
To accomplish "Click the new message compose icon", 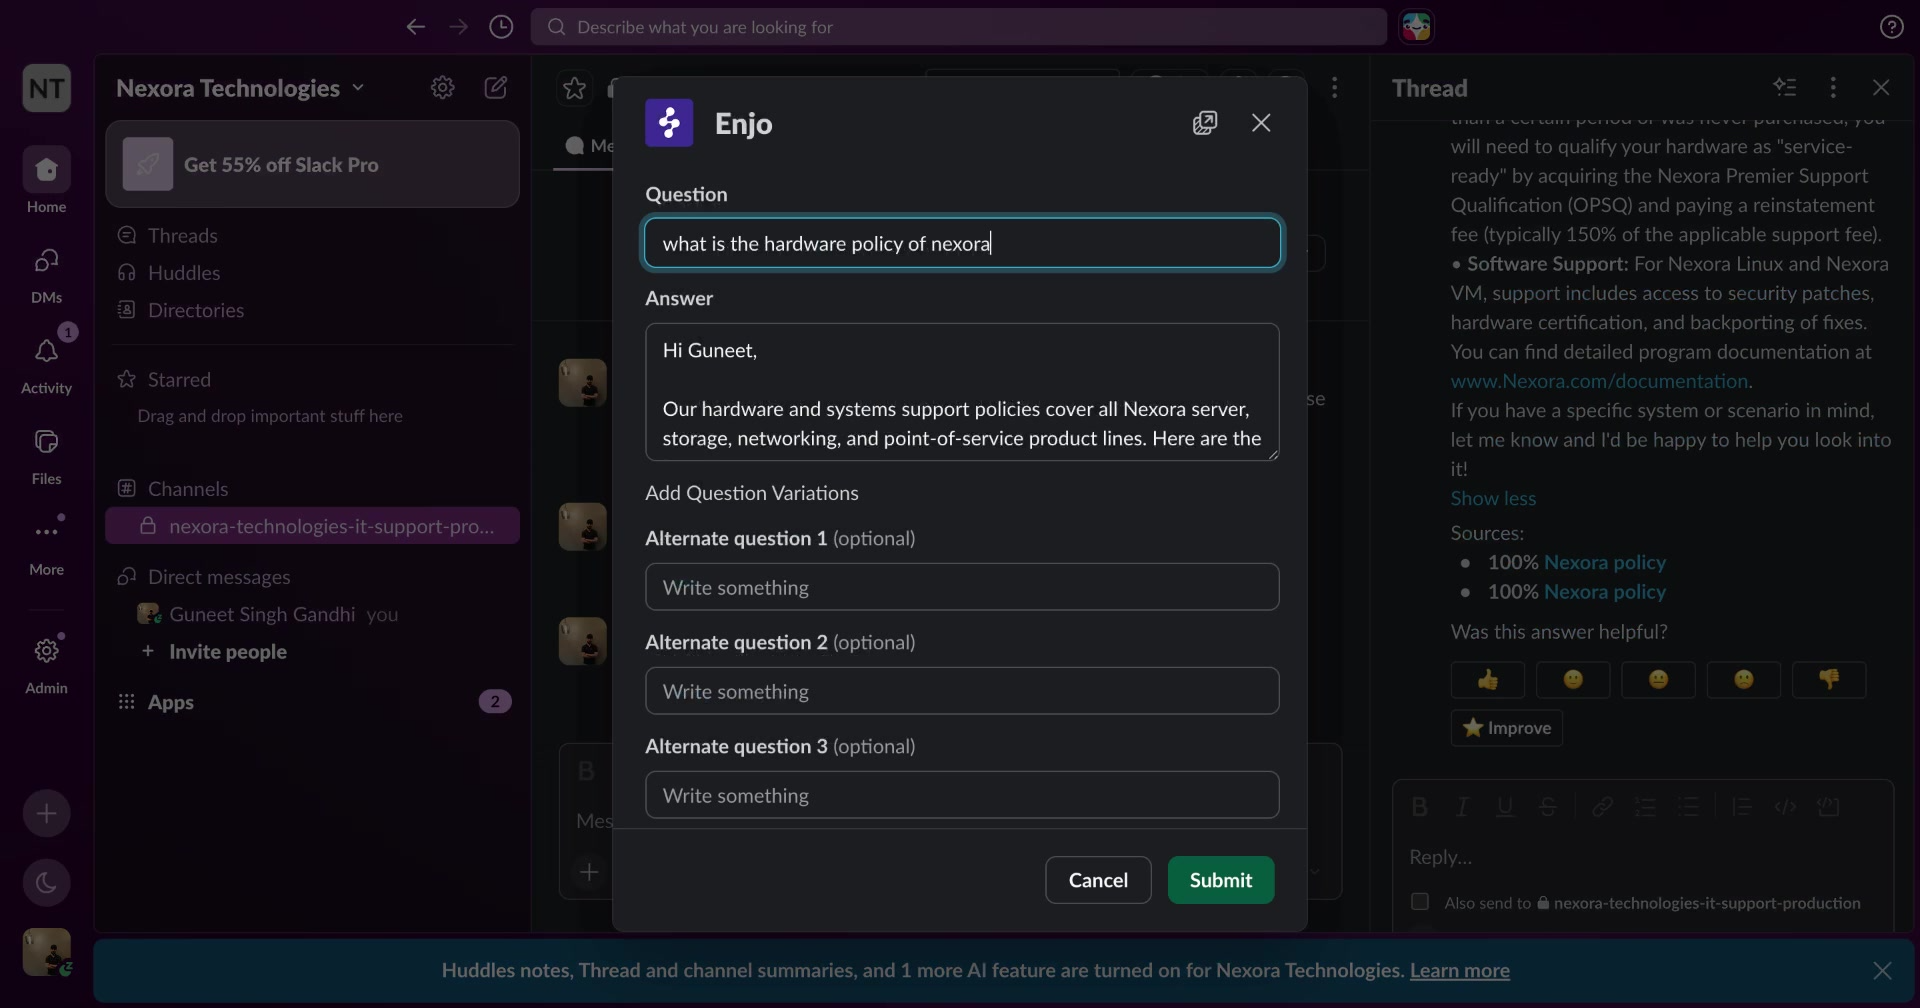I will pos(495,88).
